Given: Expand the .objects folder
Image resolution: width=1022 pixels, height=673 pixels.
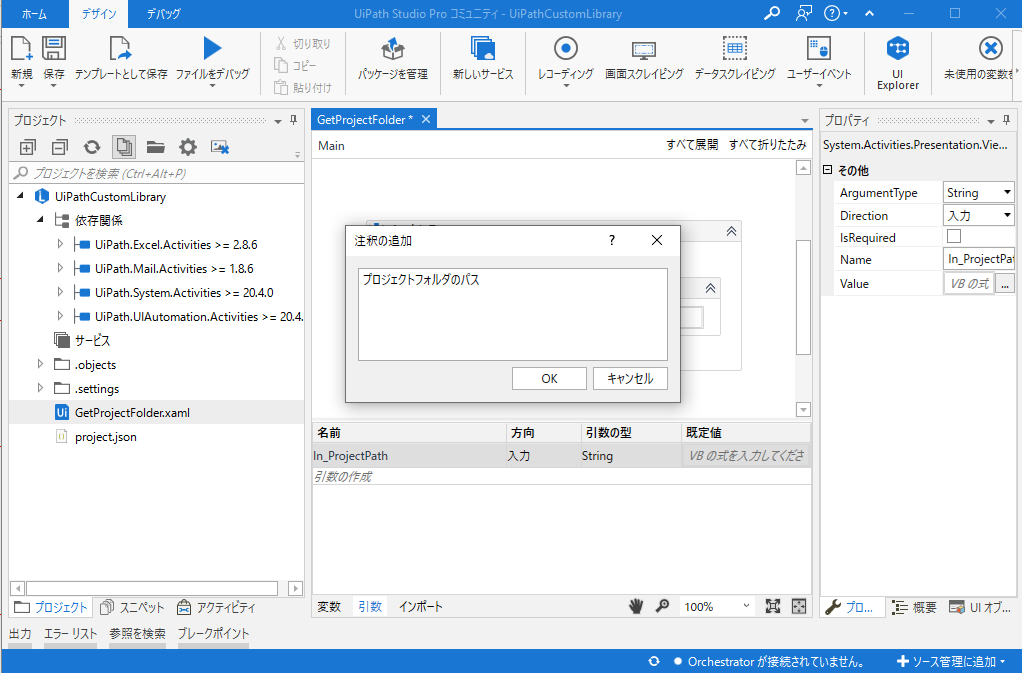Looking at the screenshot, I should click(x=40, y=364).
